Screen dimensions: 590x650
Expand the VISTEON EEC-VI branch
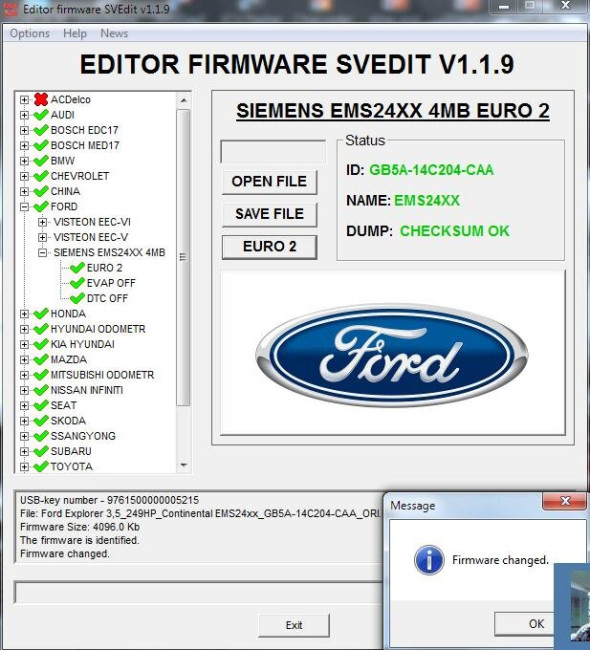click(42, 222)
